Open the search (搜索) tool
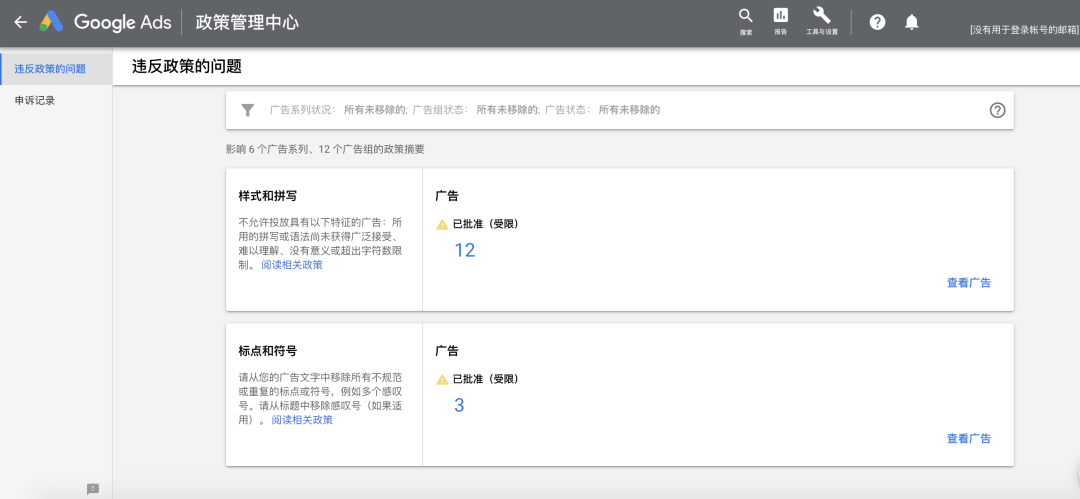Image resolution: width=1080 pixels, height=499 pixels. click(x=746, y=20)
